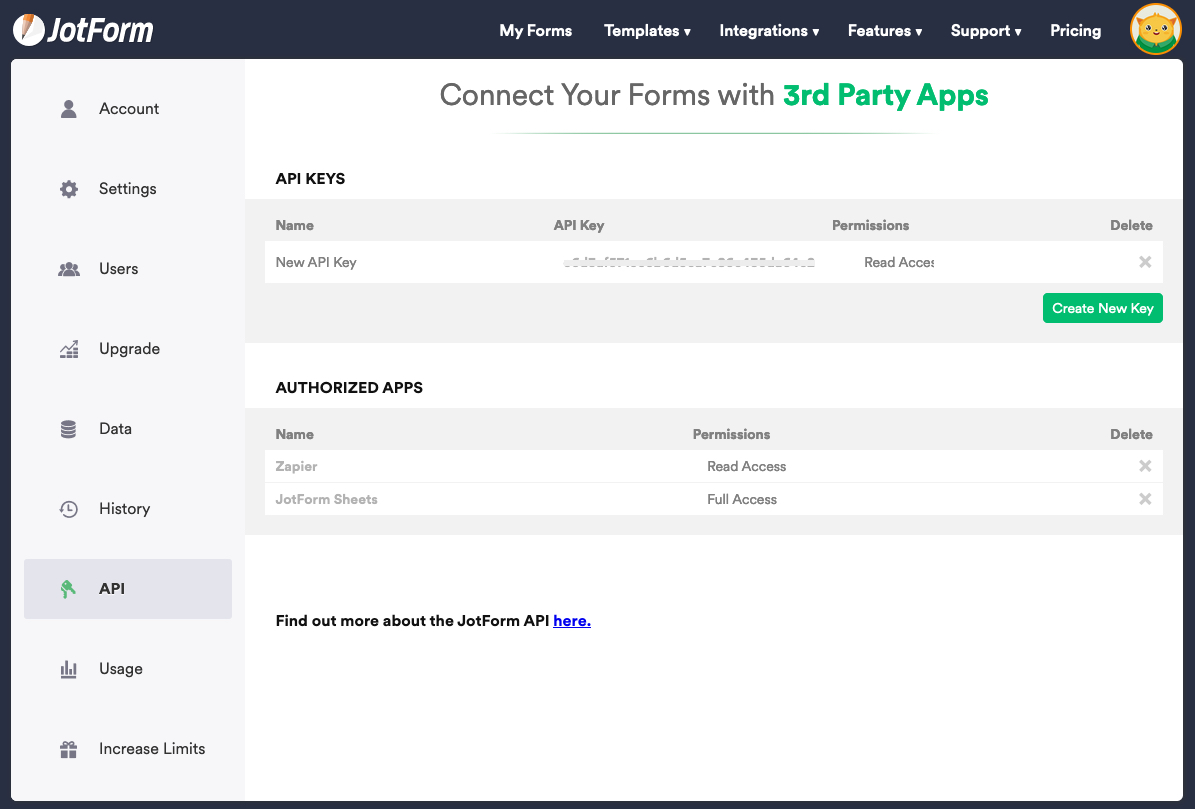Open Account section in sidebar

128,109
